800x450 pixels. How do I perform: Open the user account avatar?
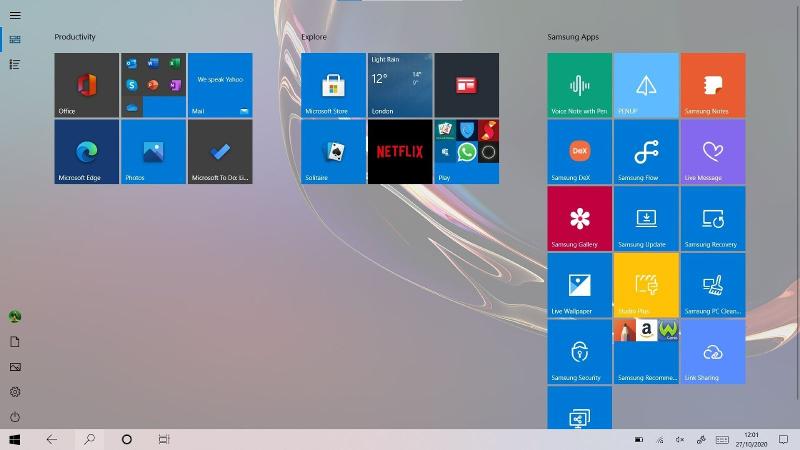(x=15, y=317)
